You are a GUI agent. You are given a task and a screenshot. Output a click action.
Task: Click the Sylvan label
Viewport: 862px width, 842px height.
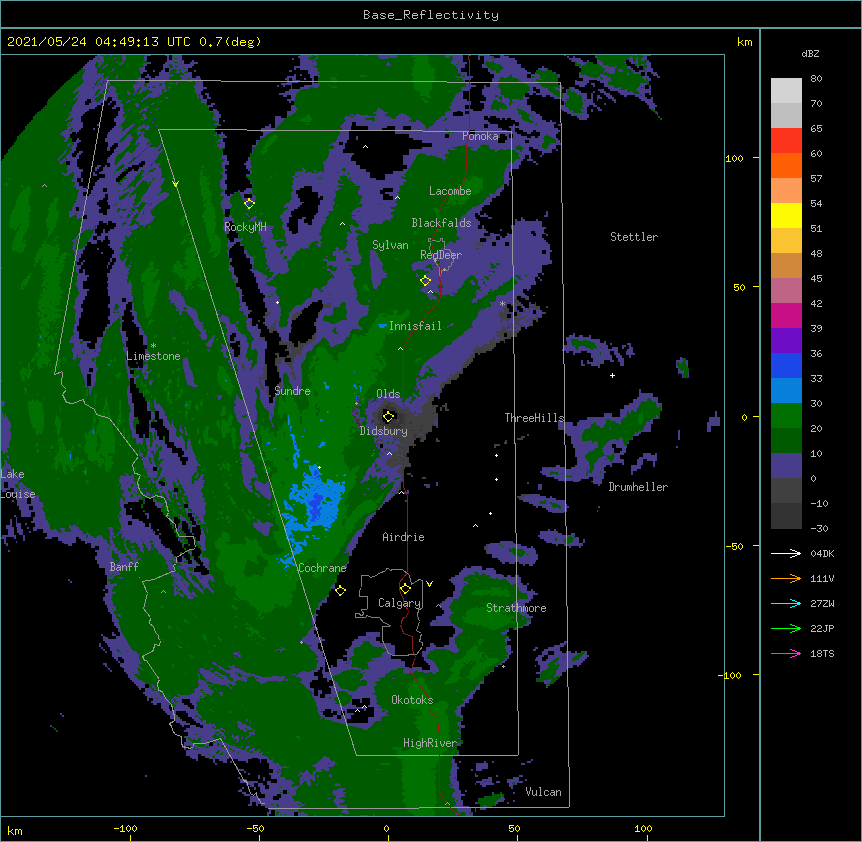click(390, 245)
